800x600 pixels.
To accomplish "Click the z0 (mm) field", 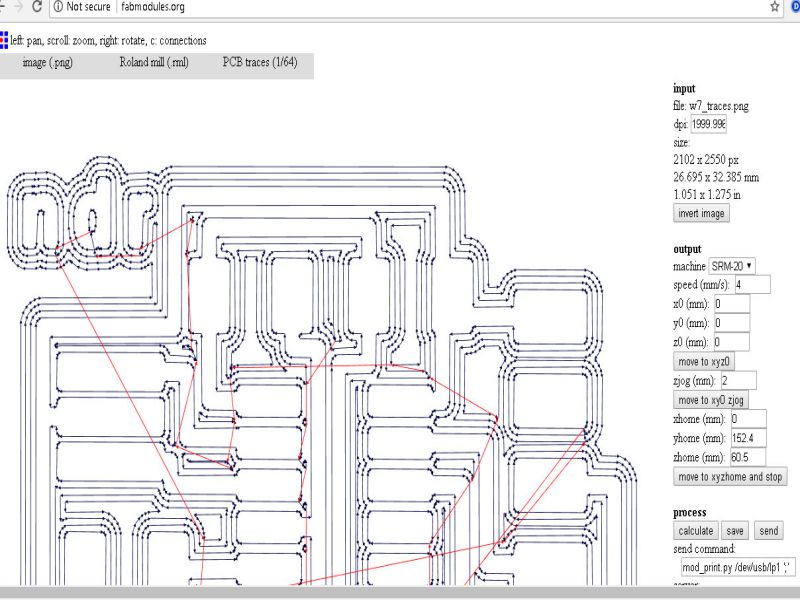I will tap(732, 342).
